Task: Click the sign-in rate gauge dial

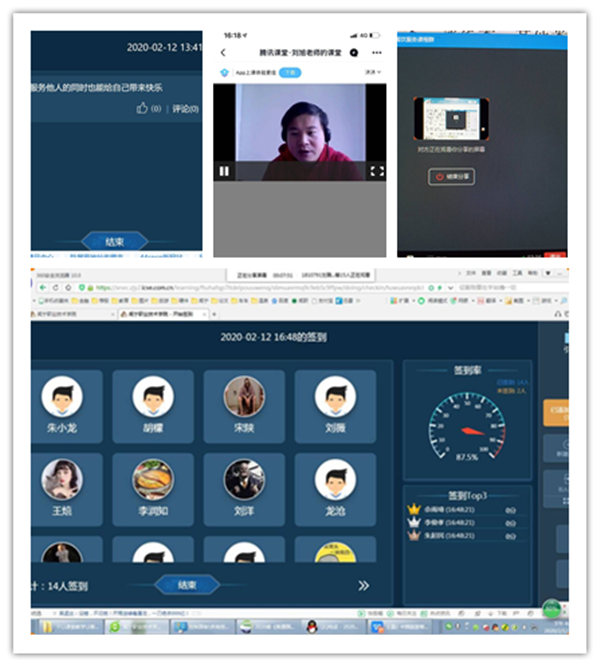Action: click(467, 425)
